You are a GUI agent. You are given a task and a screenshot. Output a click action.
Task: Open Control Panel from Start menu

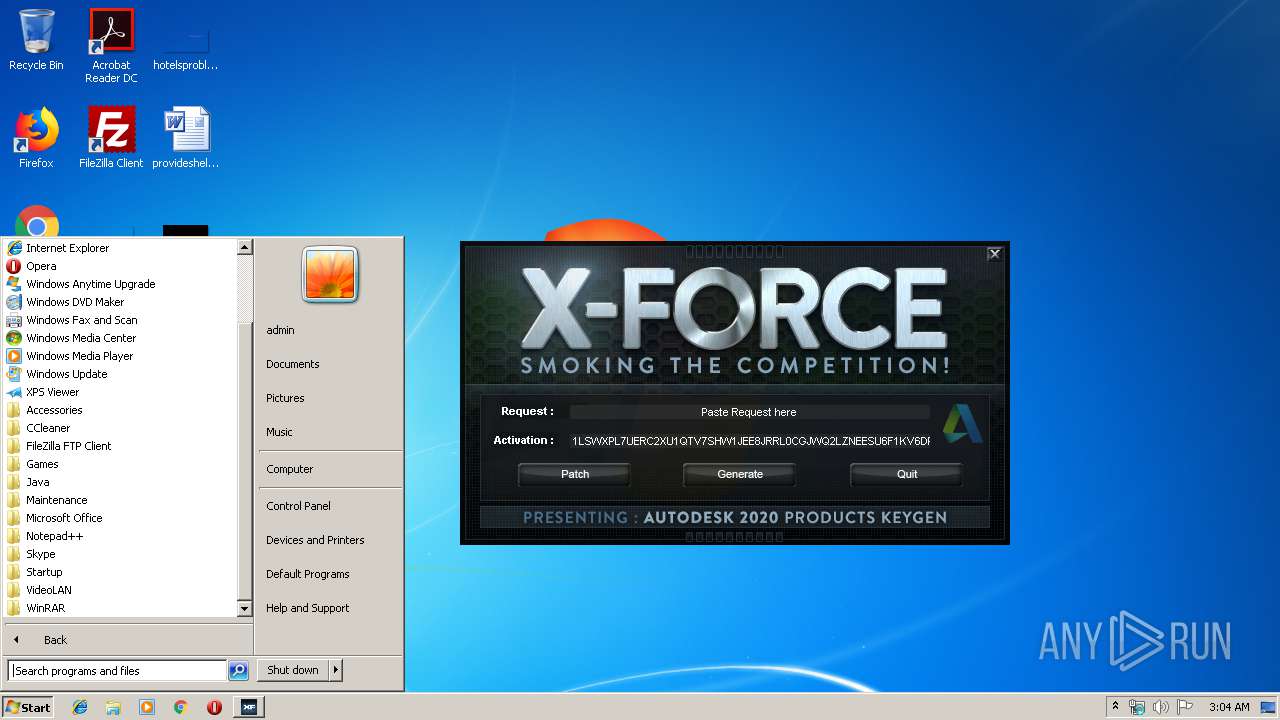pos(298,506)
